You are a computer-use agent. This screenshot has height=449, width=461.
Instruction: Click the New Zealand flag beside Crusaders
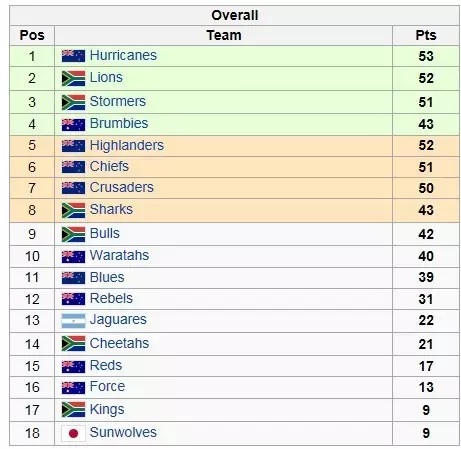pyautogui.click(x=73, y=188)
